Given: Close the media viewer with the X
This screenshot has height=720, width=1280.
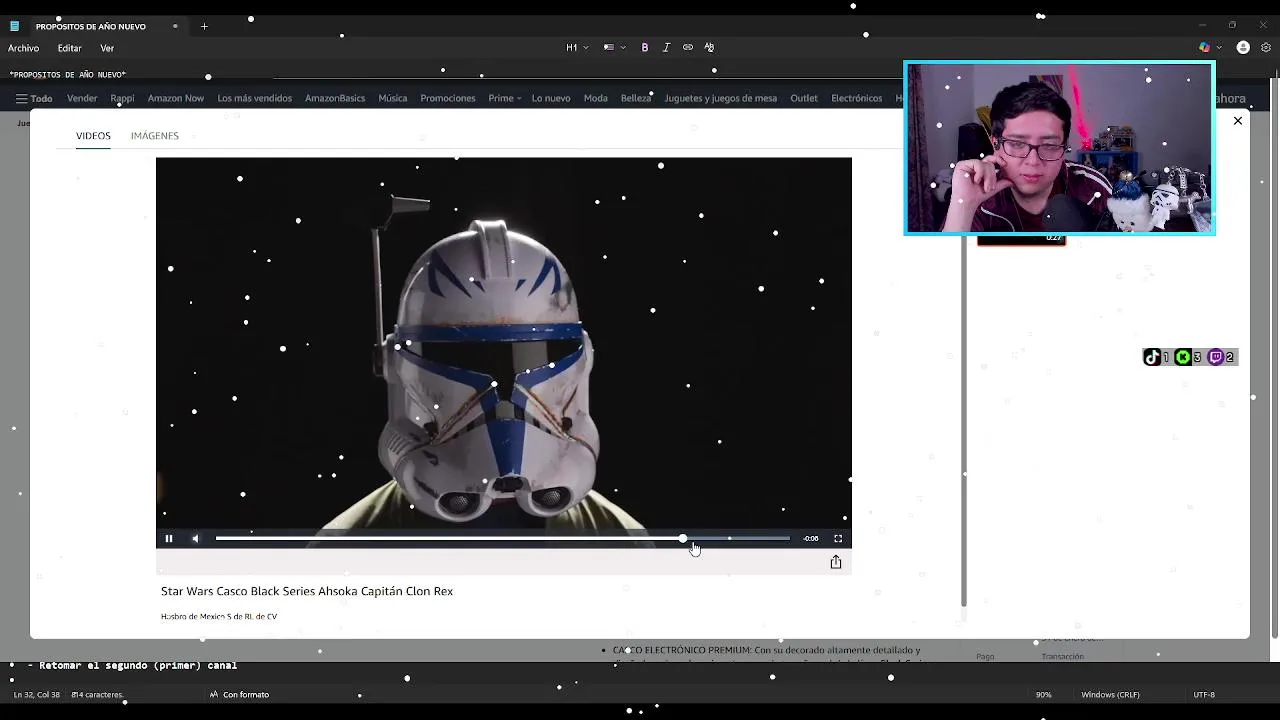Looking at the screenshot, I should pyautogui.click(x=1238, y=121).
